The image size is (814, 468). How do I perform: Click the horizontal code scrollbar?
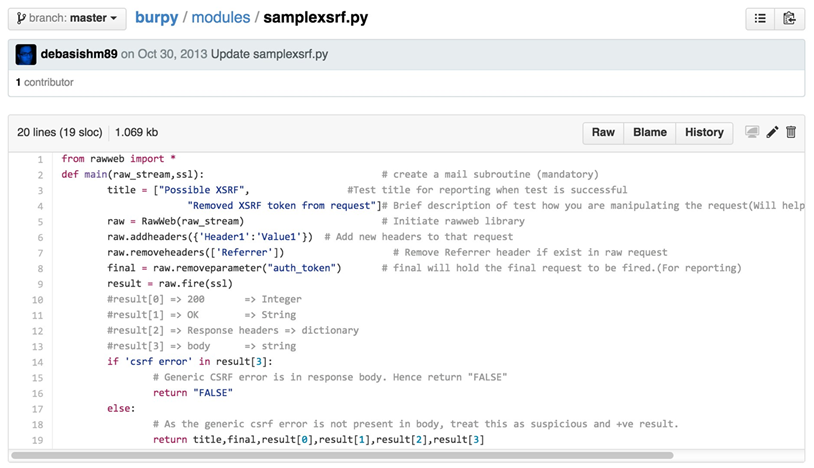point(342,455)
